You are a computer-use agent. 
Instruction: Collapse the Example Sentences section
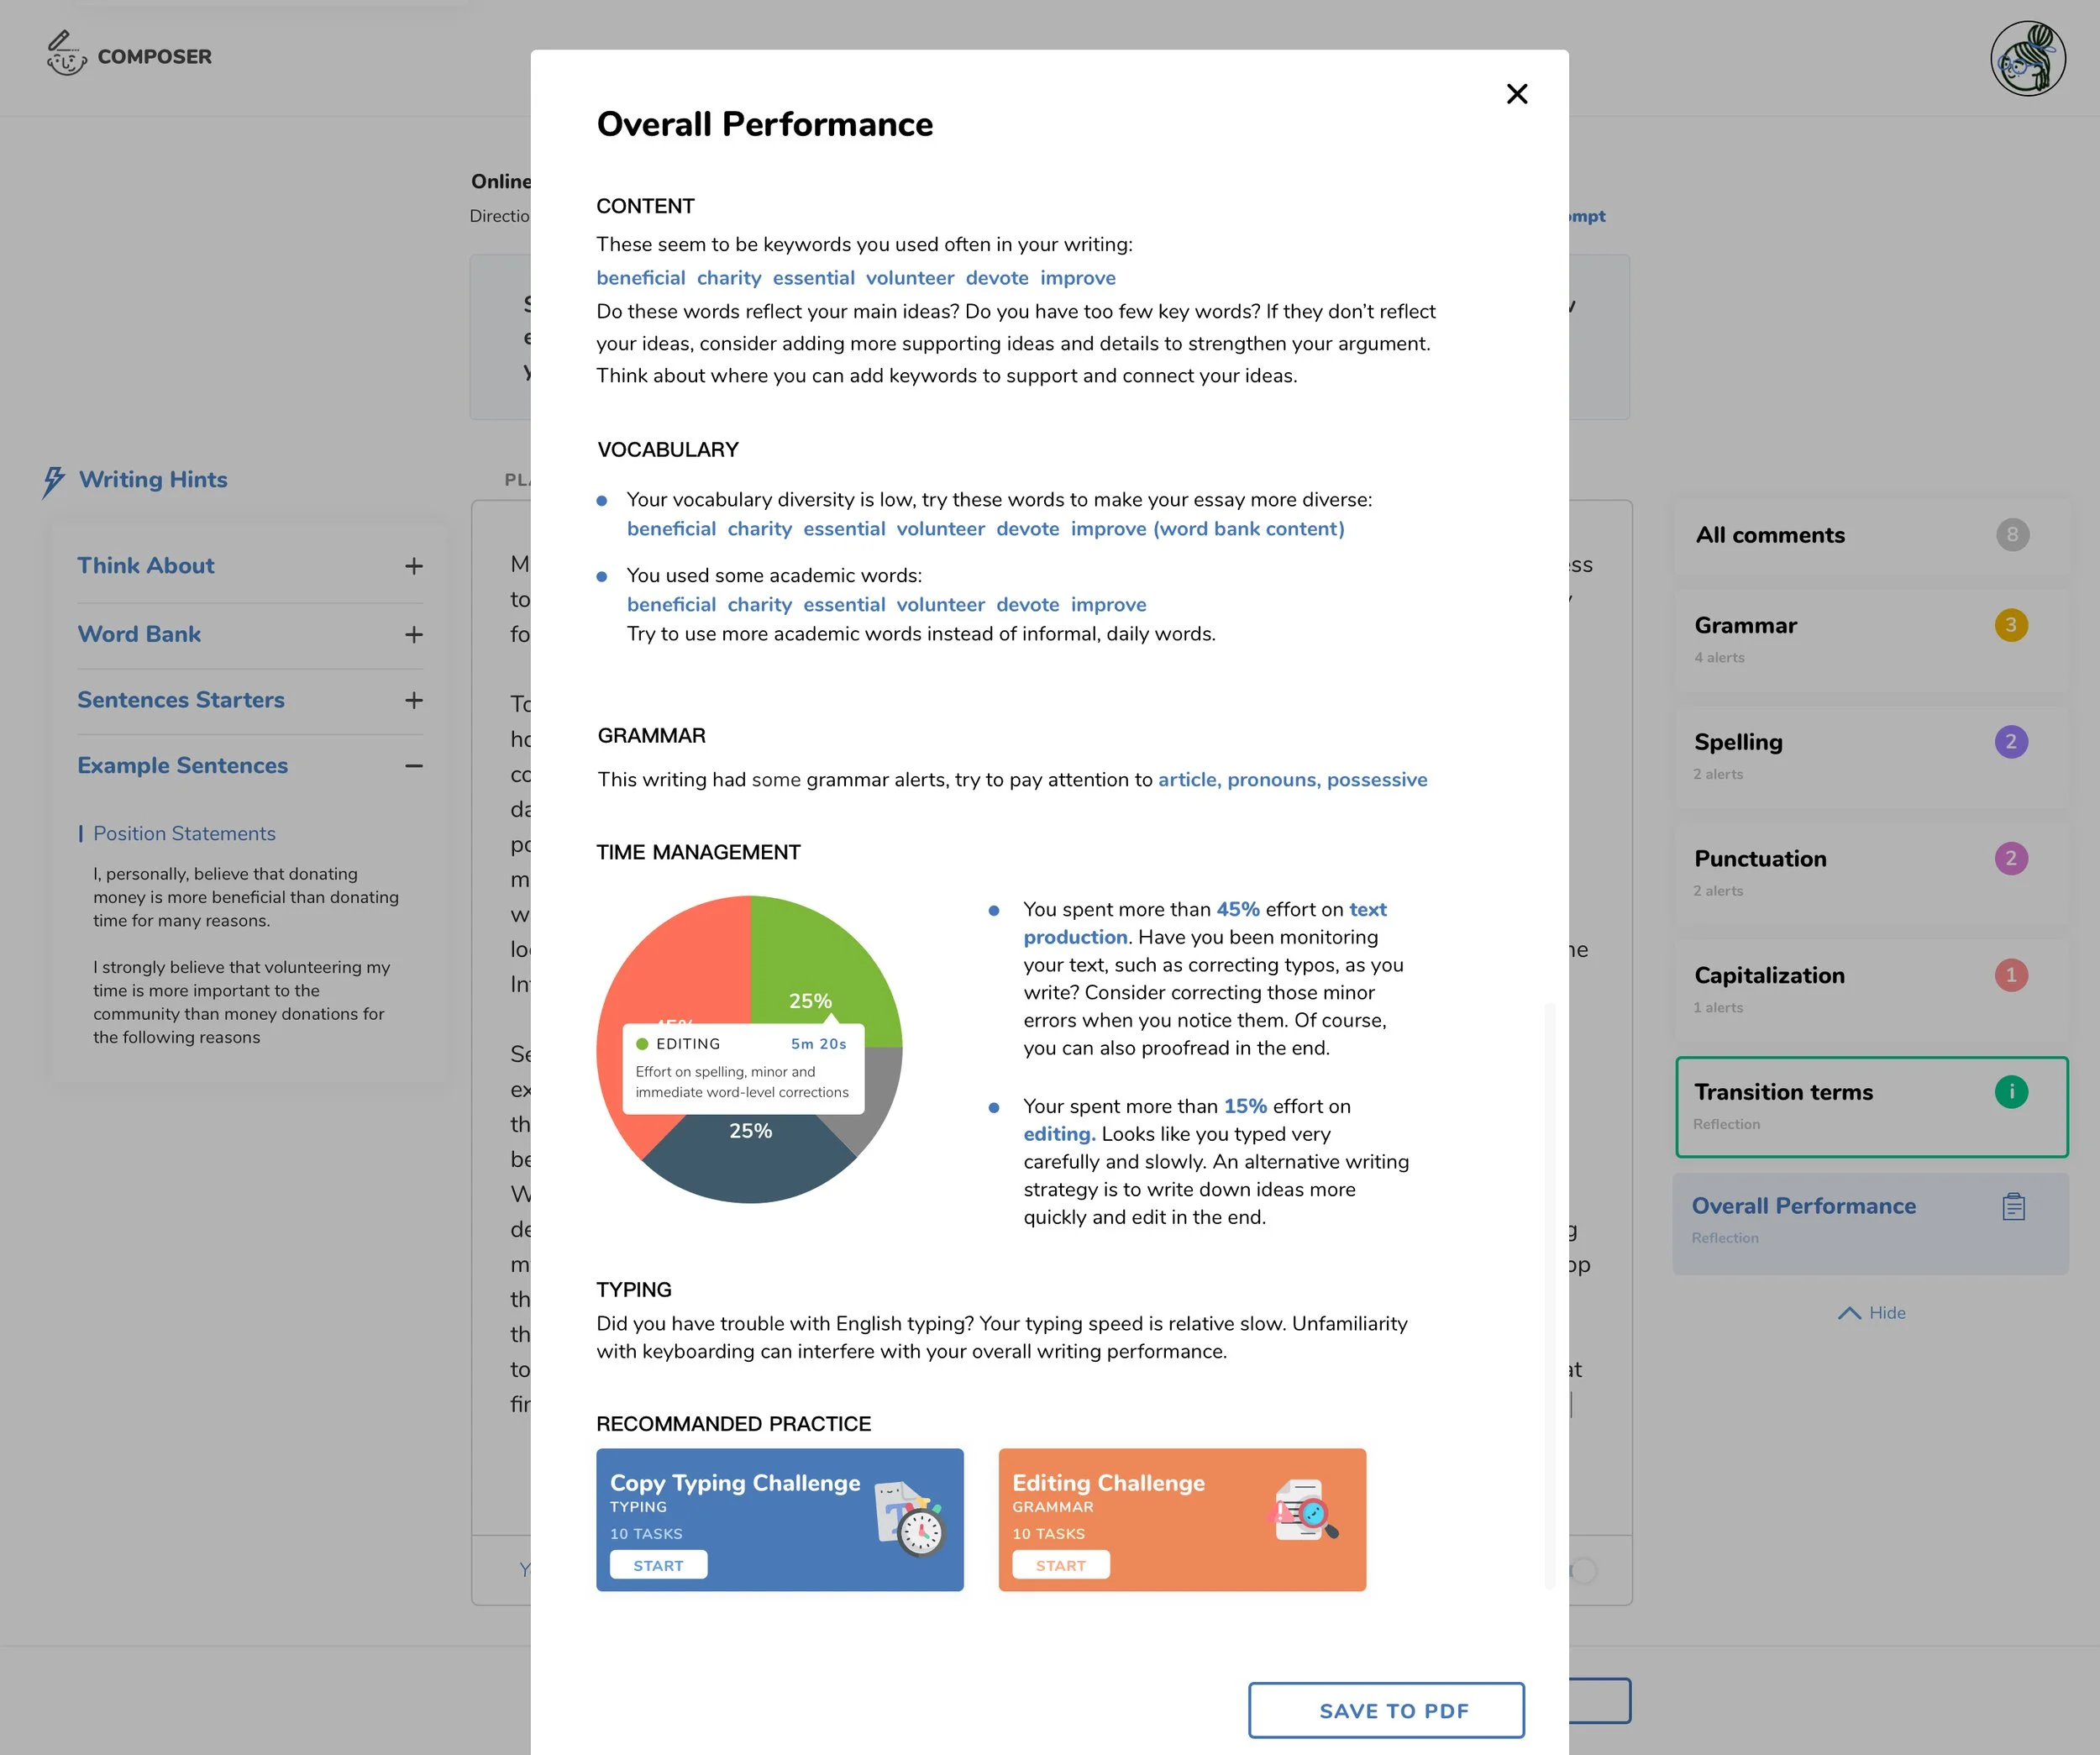point(414,766)
